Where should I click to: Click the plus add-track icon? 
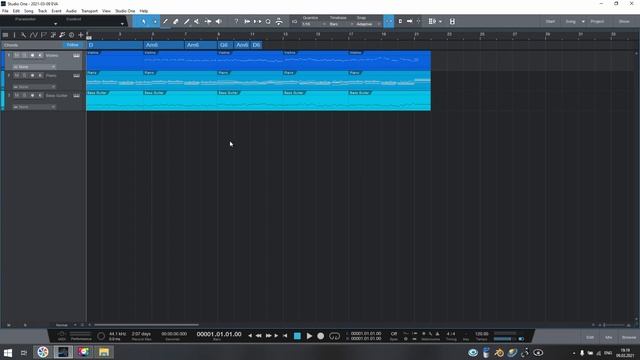(x=81, y=35)
